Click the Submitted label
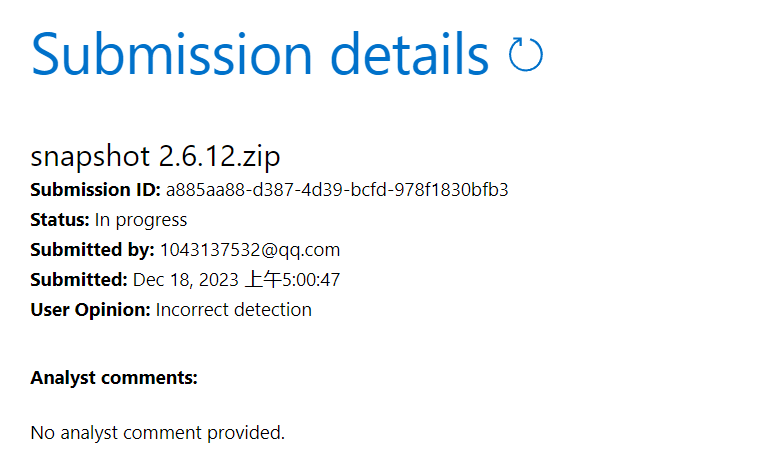 (79, 280)
